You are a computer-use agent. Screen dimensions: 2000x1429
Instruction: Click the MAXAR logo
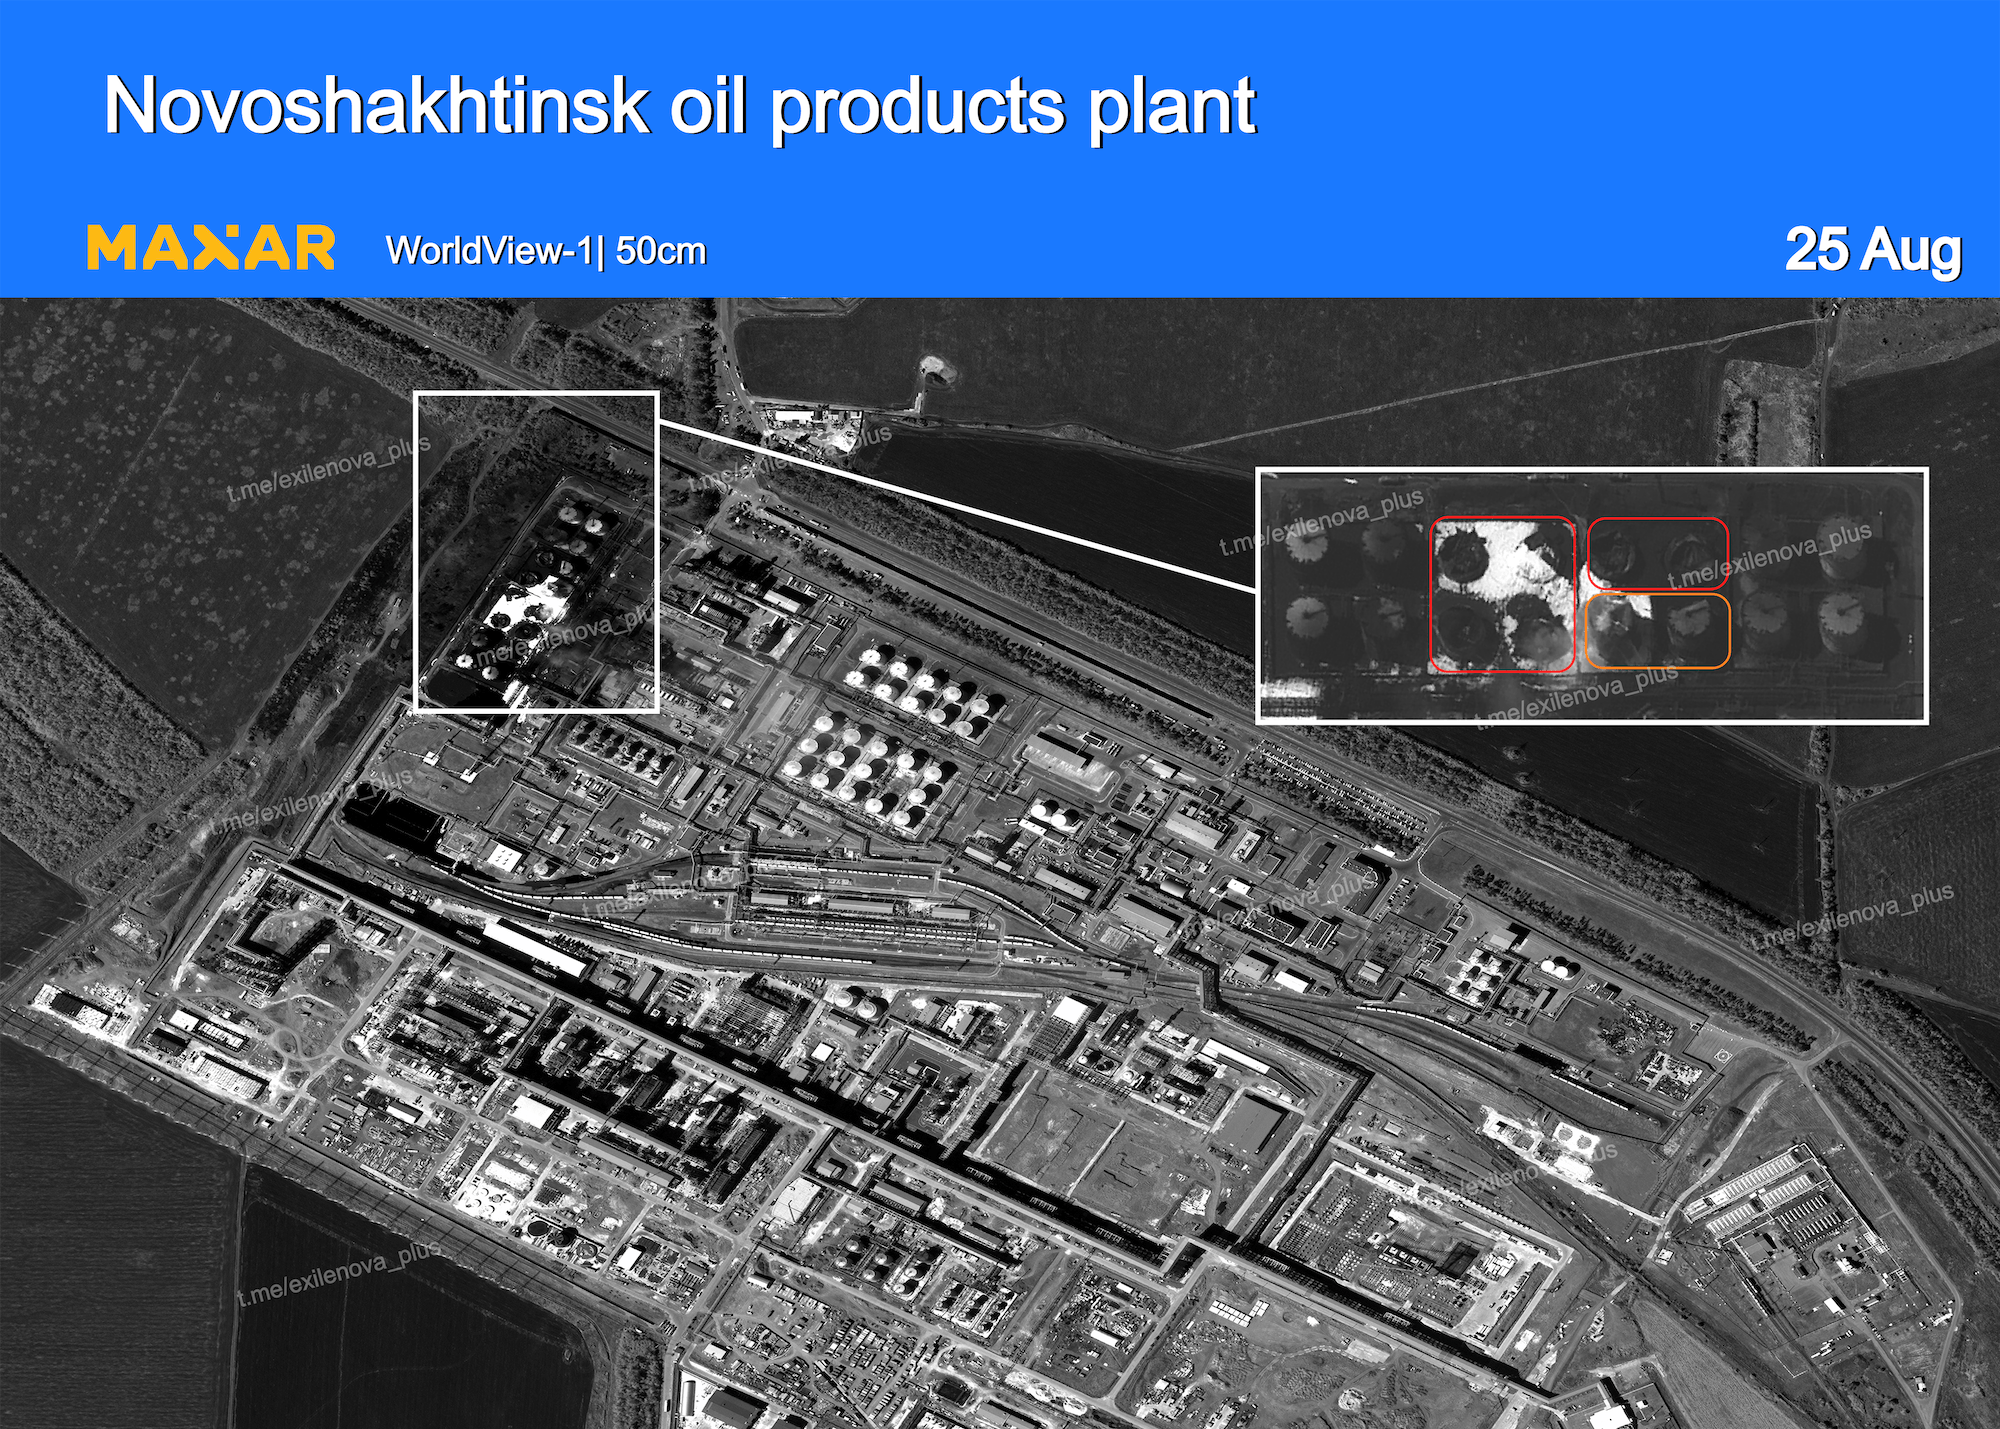click(210, 248)
